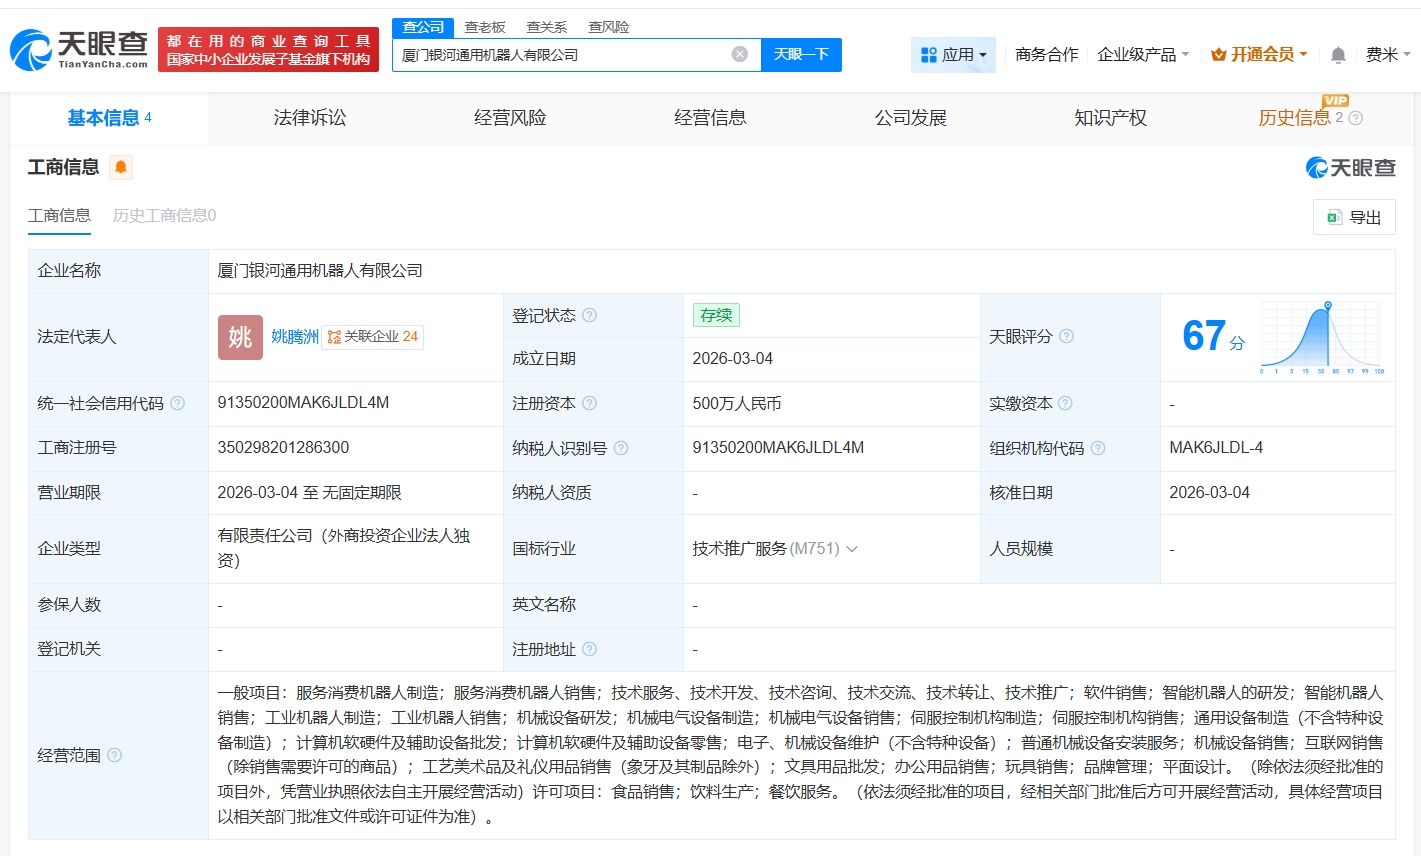The width and height of the screenshot is (1421, 856).
Task: Click the help icon next to 注册资本
Action: pyautogui.click(x=589, y=403)
